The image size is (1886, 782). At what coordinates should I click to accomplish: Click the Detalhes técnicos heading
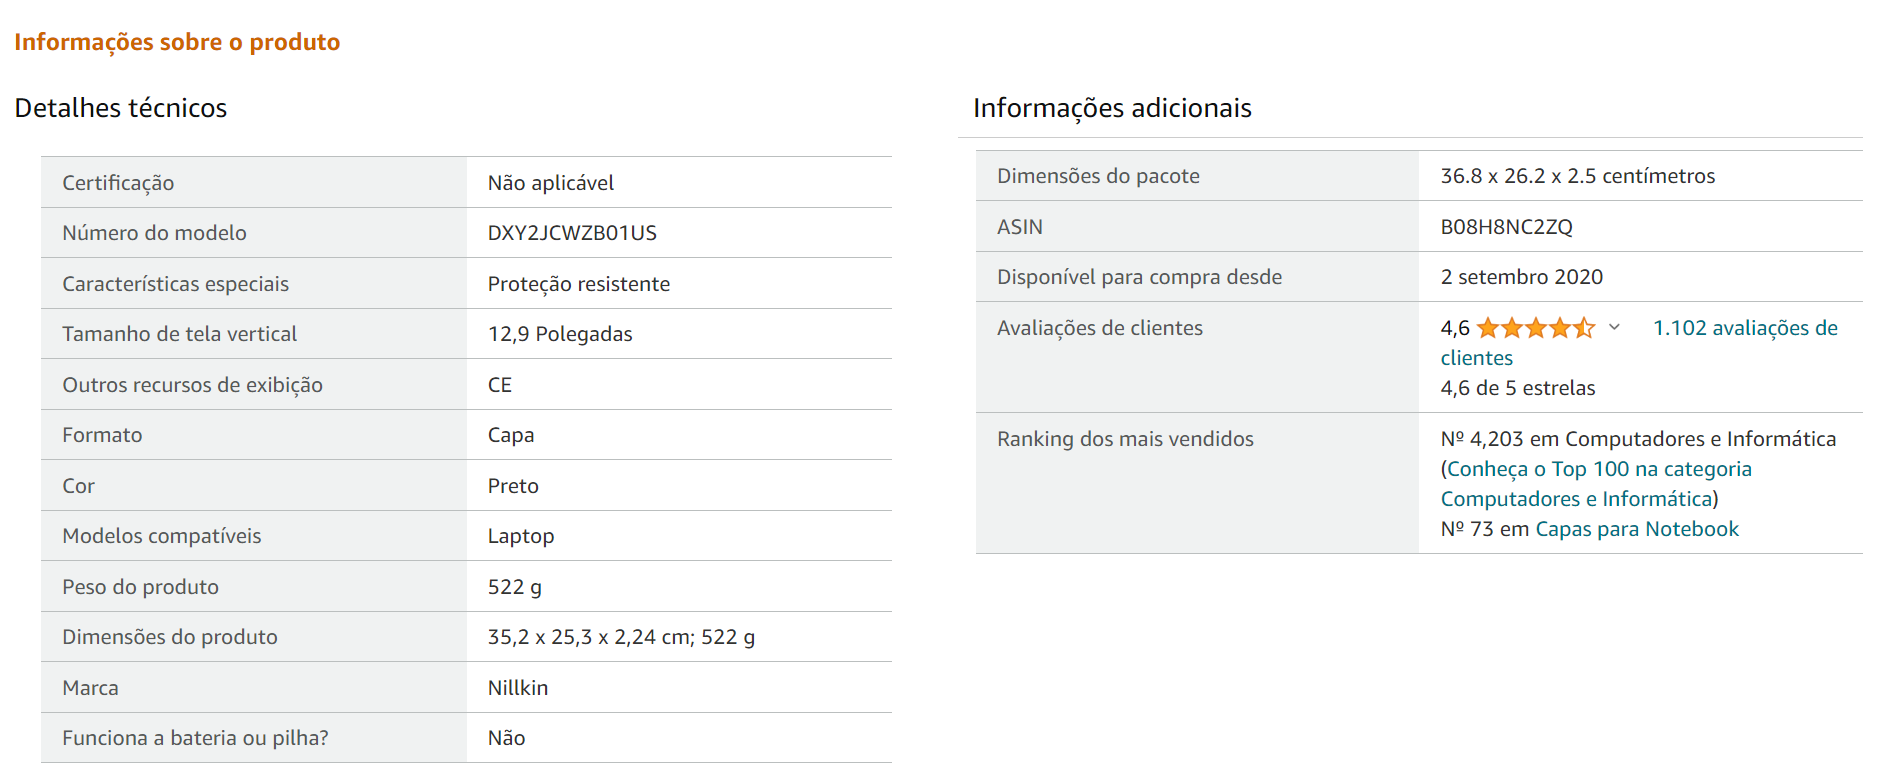(x=121, y=108)
